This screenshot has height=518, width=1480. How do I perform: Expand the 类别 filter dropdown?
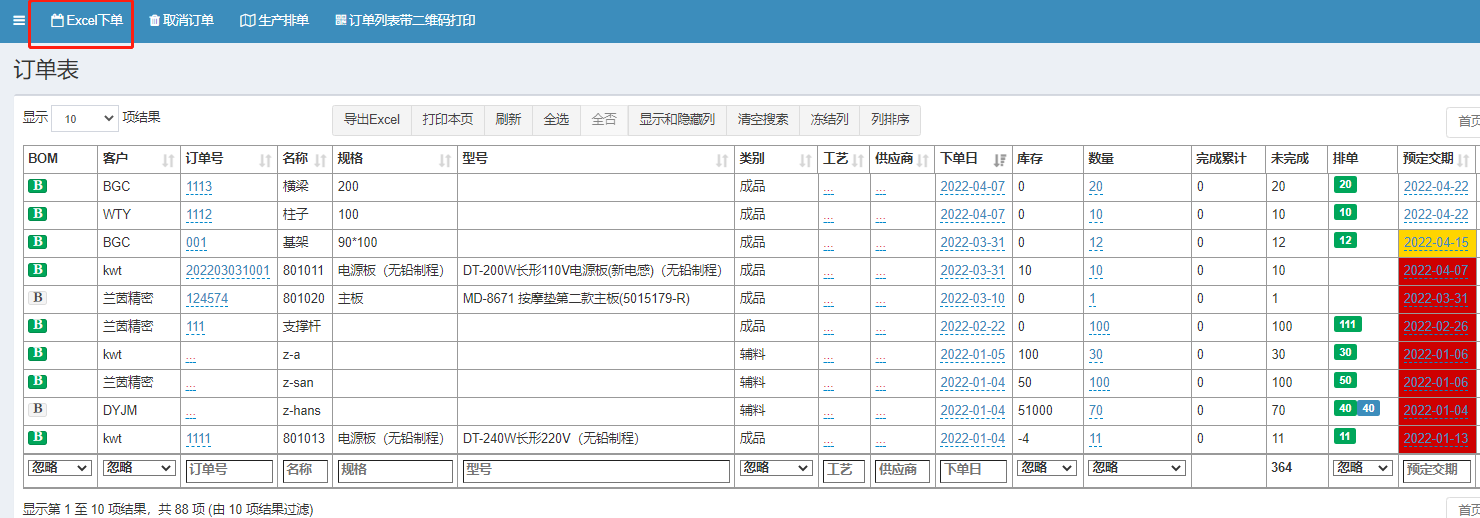[x=775, y=468]
